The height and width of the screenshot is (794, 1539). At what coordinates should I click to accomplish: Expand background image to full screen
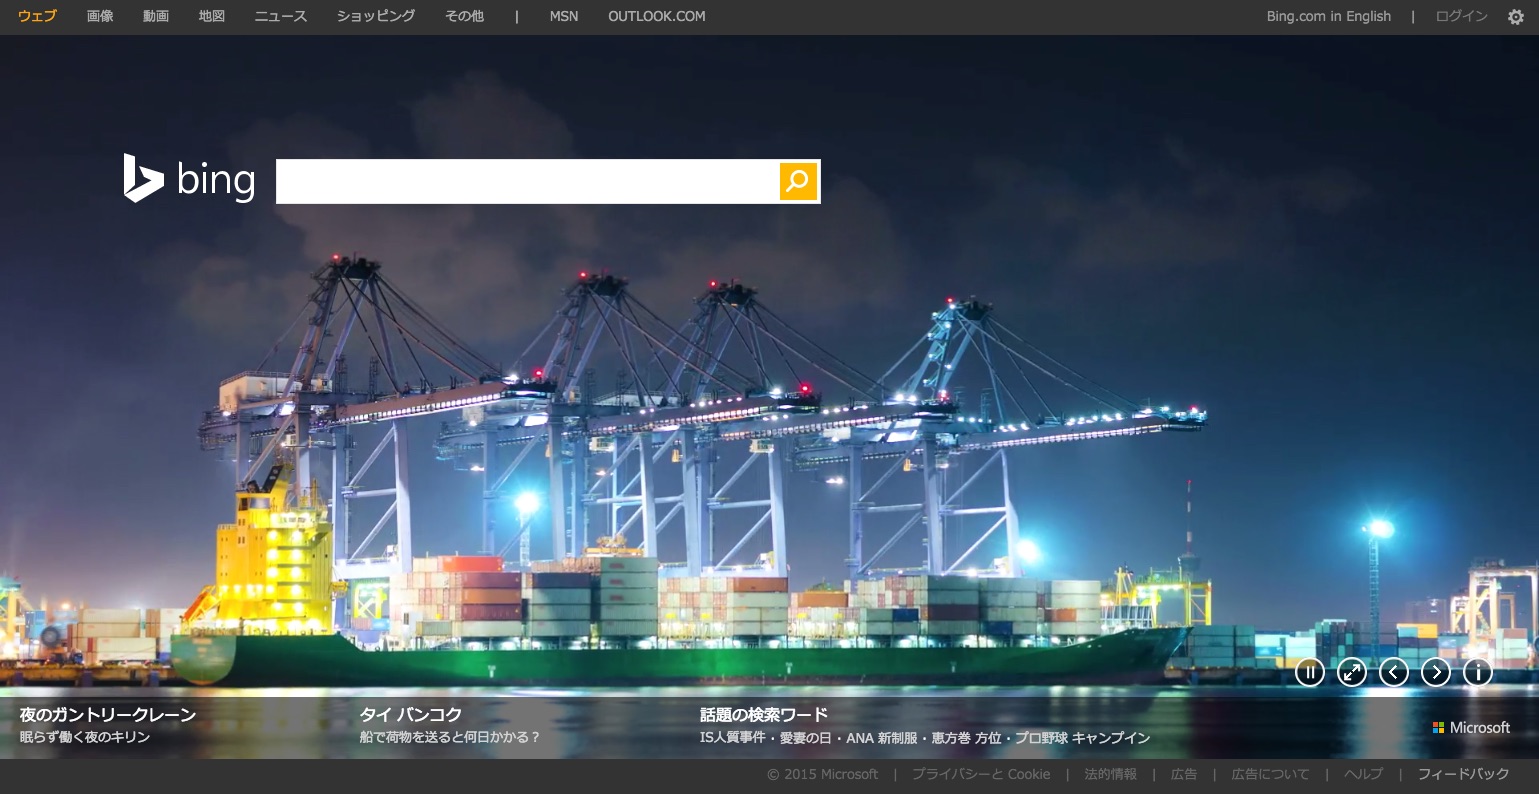pyautogui.click(x=1351, y=672)
